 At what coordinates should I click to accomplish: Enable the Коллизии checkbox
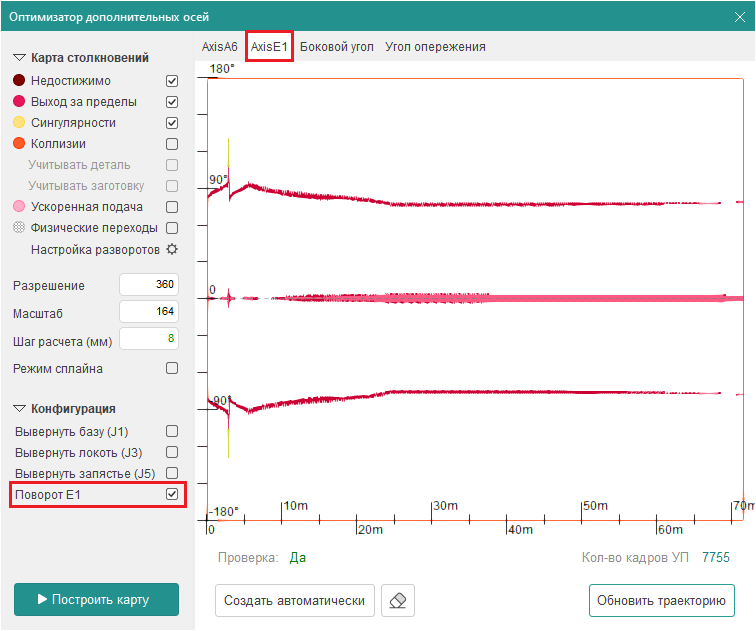172,144
